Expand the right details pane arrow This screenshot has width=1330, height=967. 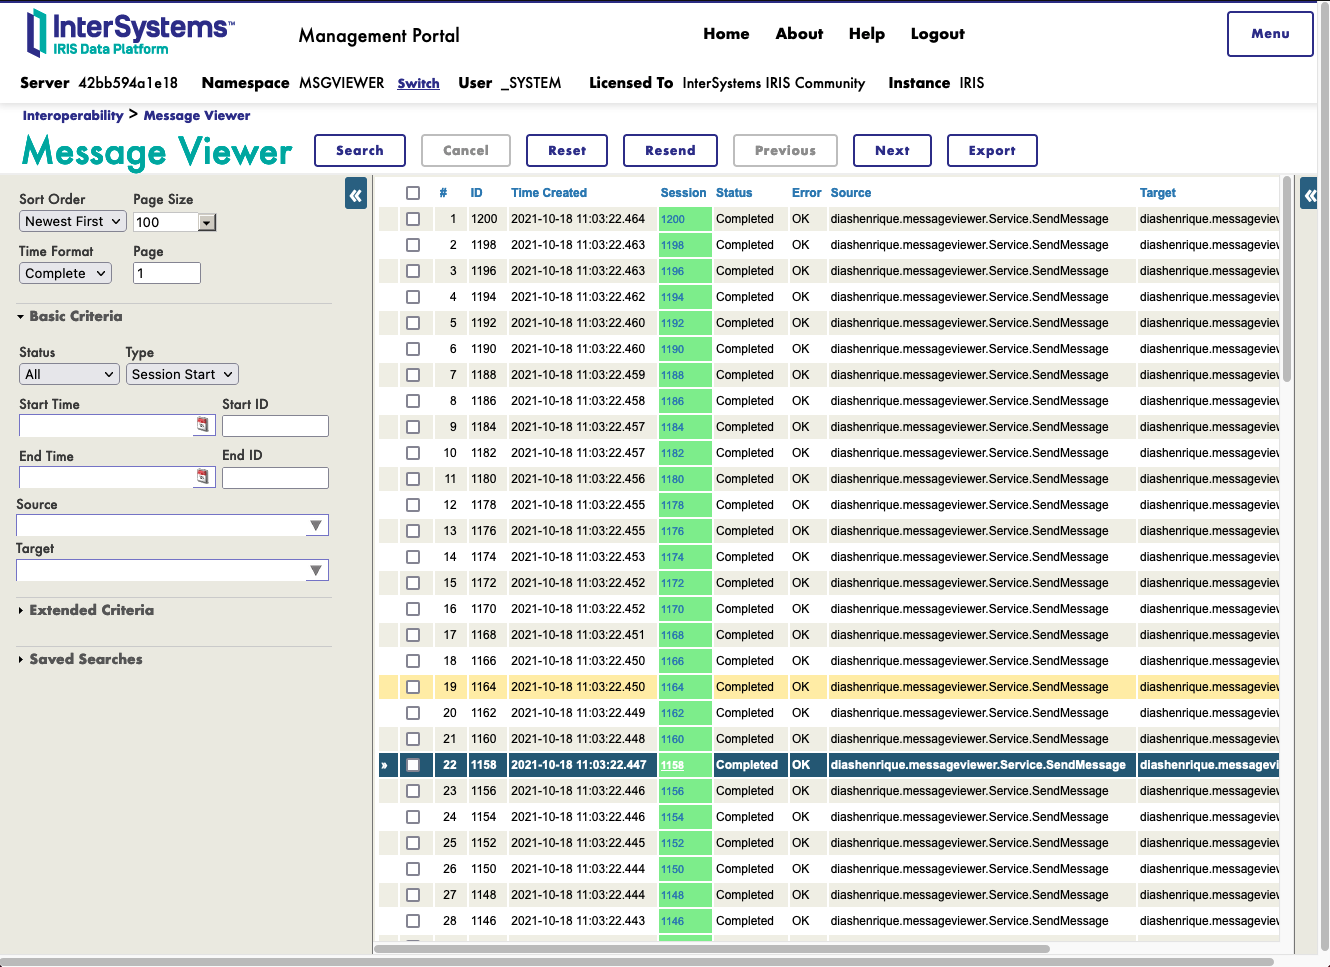point(1310,194)
